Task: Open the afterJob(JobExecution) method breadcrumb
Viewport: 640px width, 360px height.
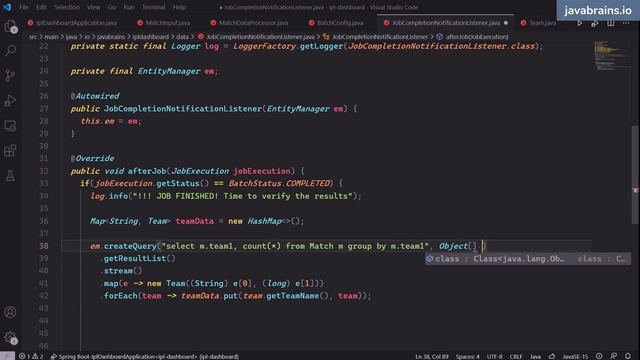Action: pyautogui.click(x=472, y=37)
